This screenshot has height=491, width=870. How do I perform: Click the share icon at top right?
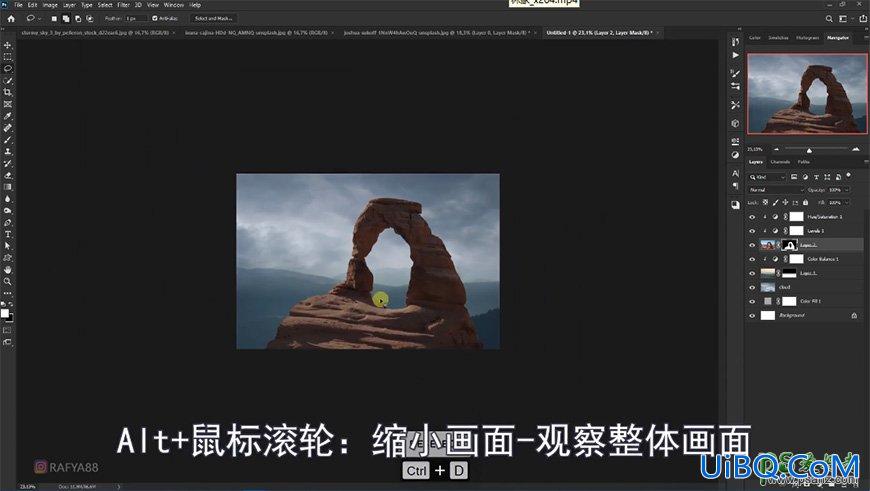[863, 18]
